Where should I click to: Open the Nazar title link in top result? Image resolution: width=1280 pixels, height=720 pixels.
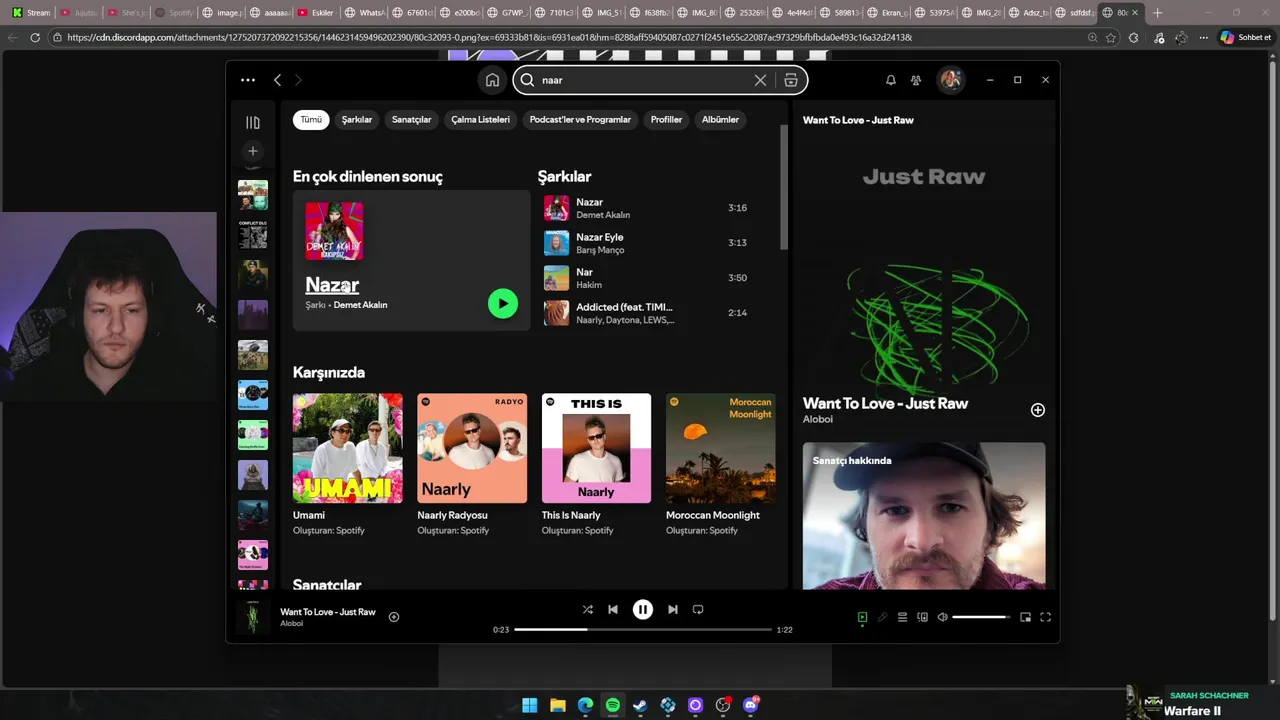[x=332, y=285]
